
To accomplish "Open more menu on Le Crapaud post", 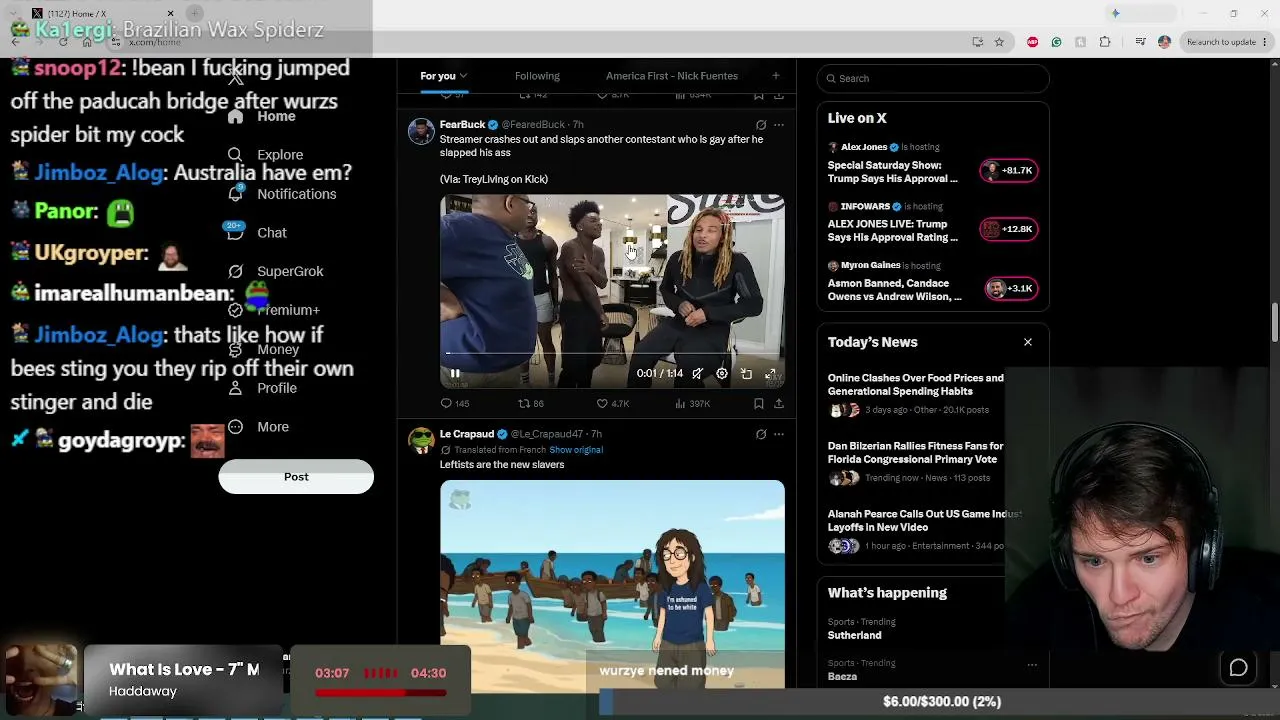I will [779, 435].
